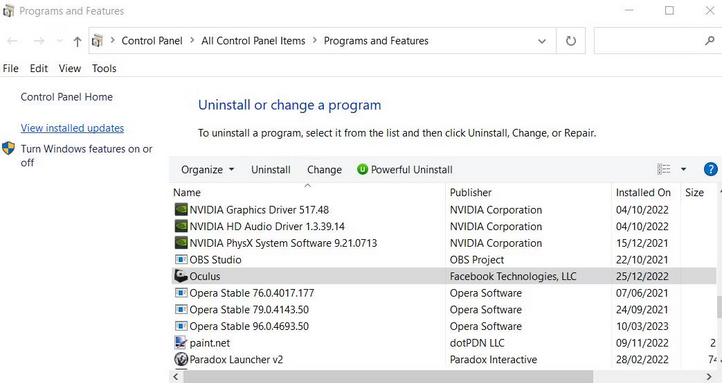Open the View menu
The image size is (722, 383).
point(70,69)
